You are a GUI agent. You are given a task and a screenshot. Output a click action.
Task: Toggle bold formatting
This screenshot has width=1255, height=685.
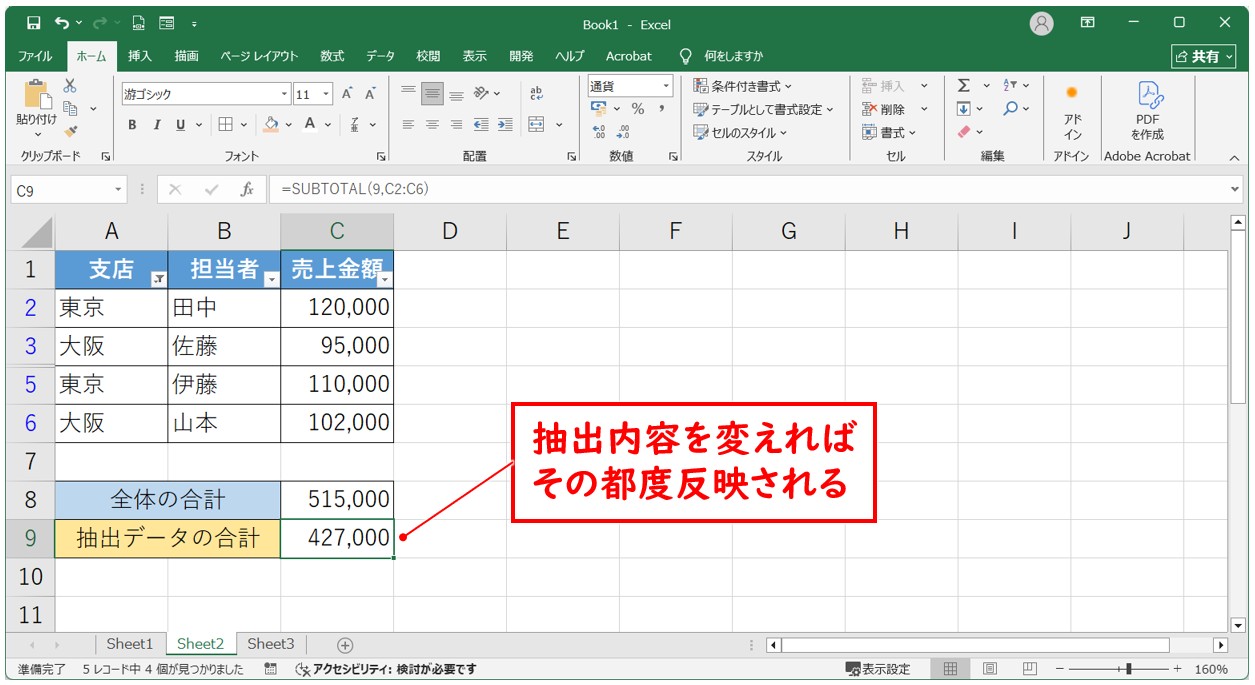132,125
